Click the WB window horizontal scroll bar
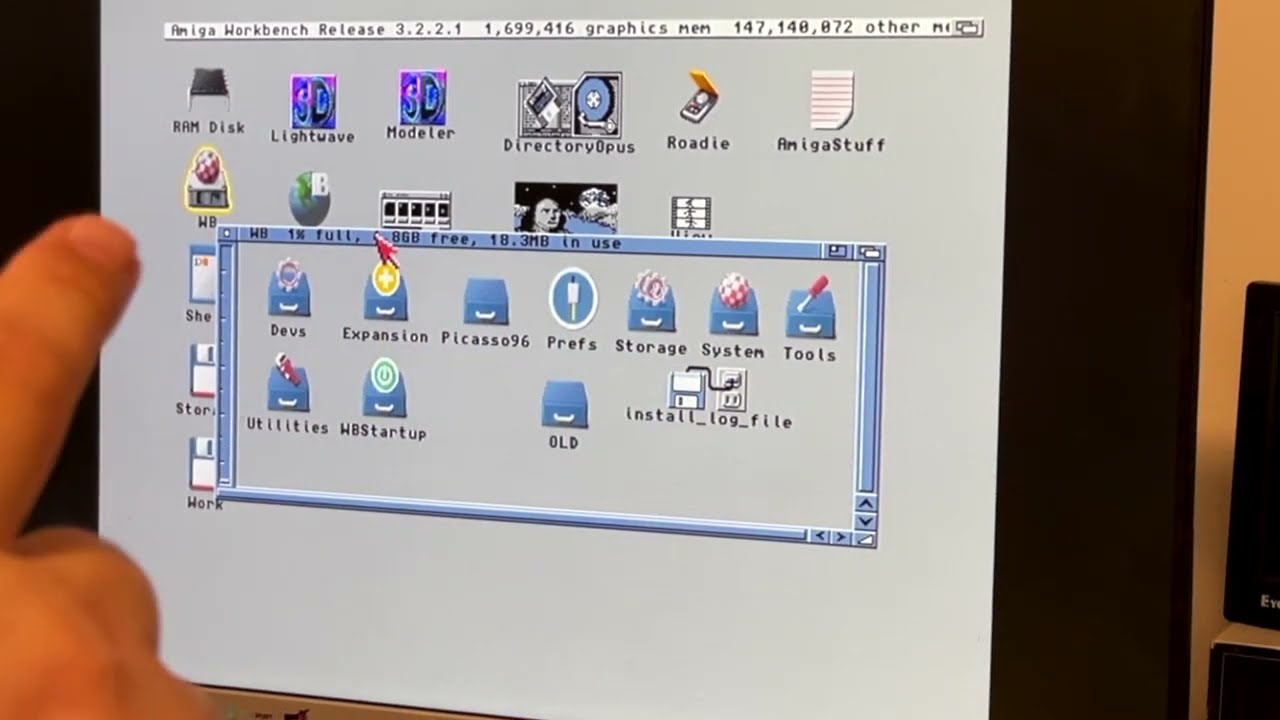 [515, 517]
